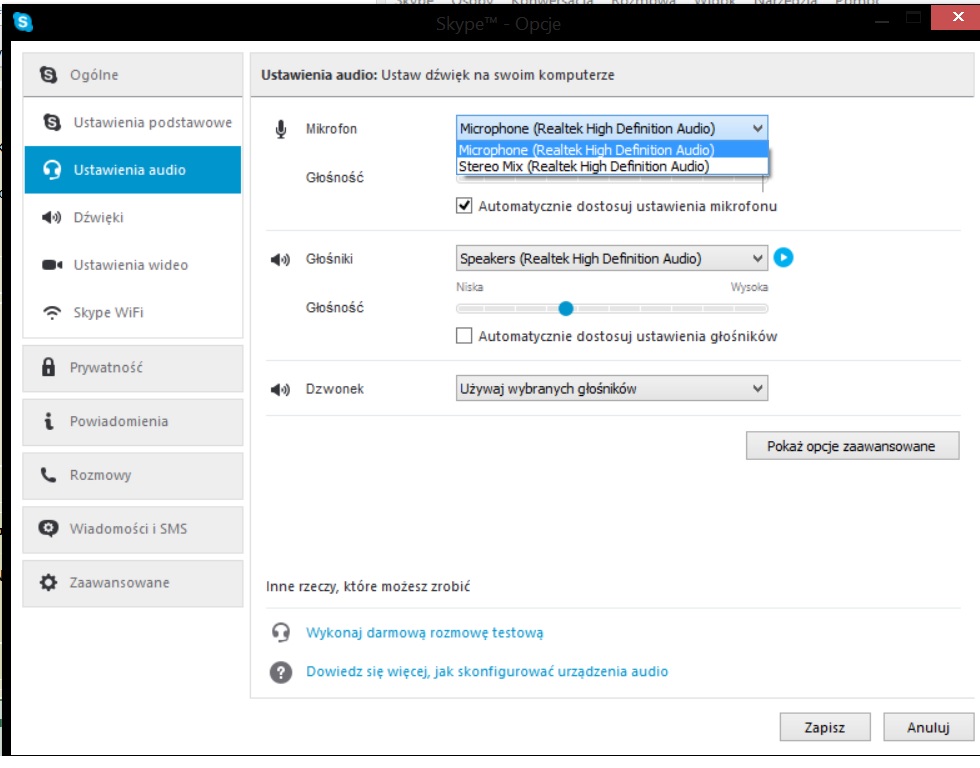Viewport: 980px width, 768px height.
Task: Click the Skype™ - Opcje window title
Action: 498,24
